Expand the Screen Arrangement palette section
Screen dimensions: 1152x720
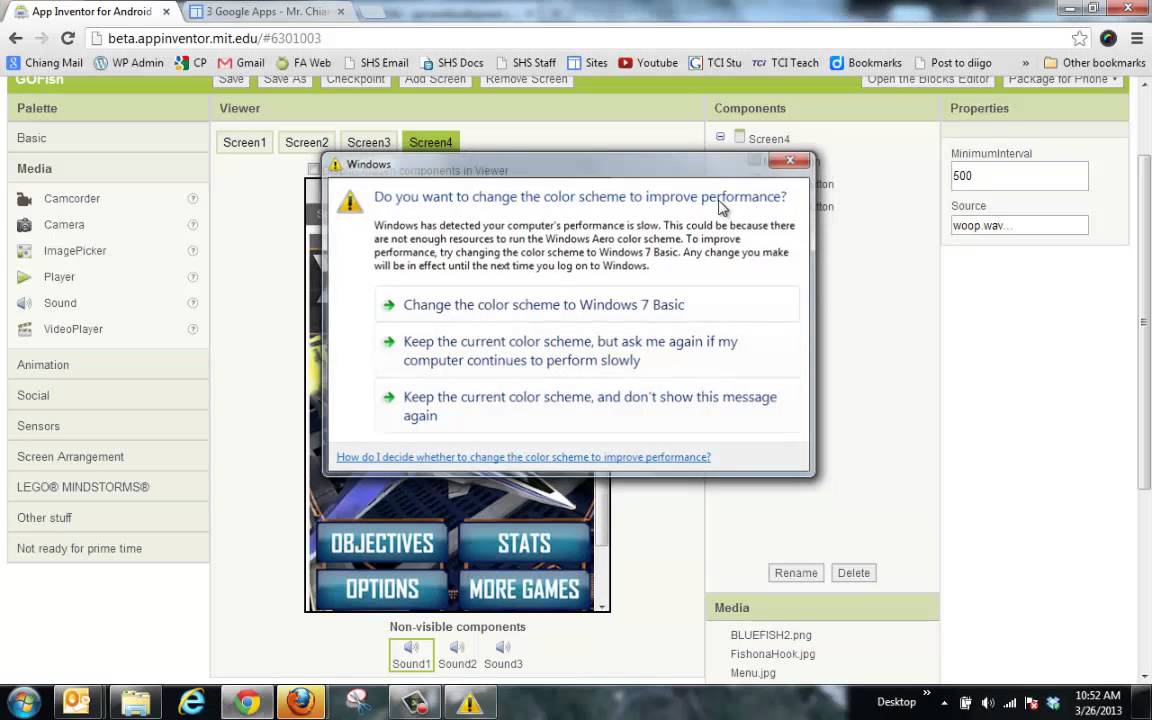pyautogui.click(x=108, y=457)
